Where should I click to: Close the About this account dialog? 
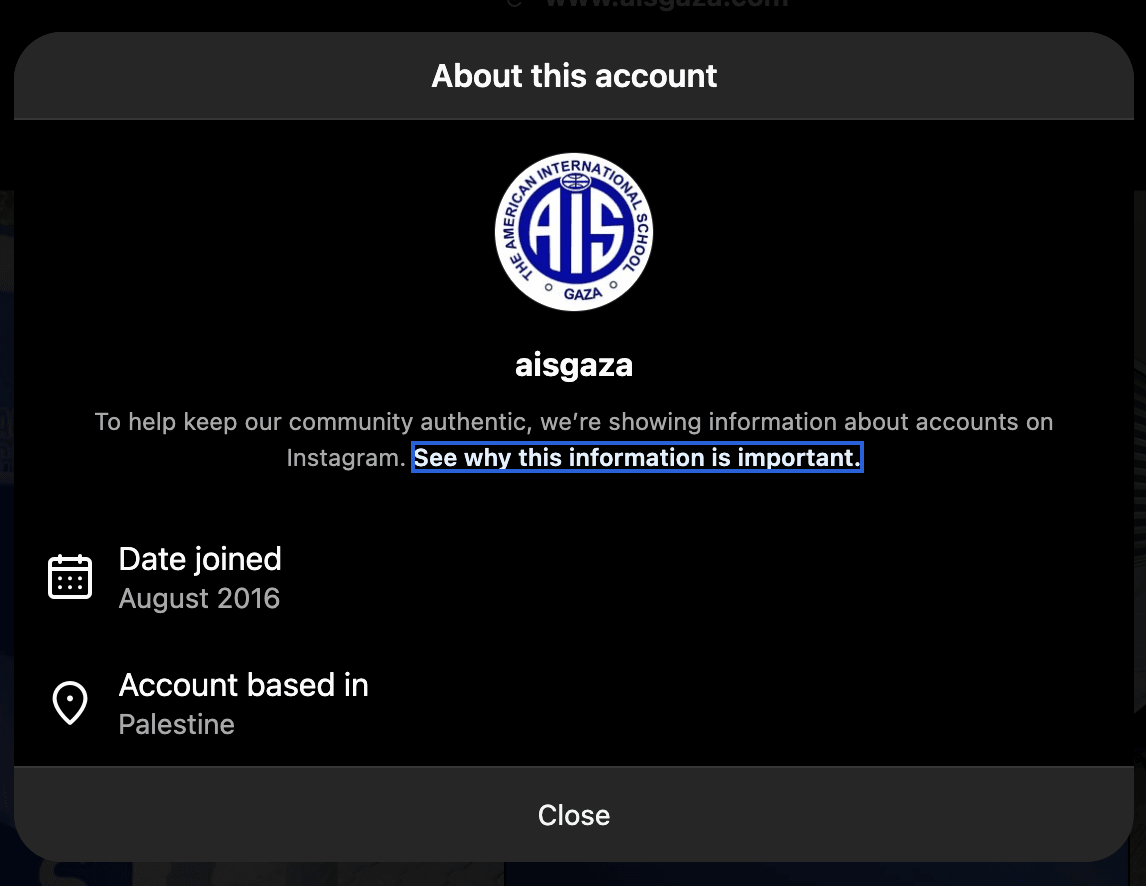pyautogui.click(x=574, y=815)
